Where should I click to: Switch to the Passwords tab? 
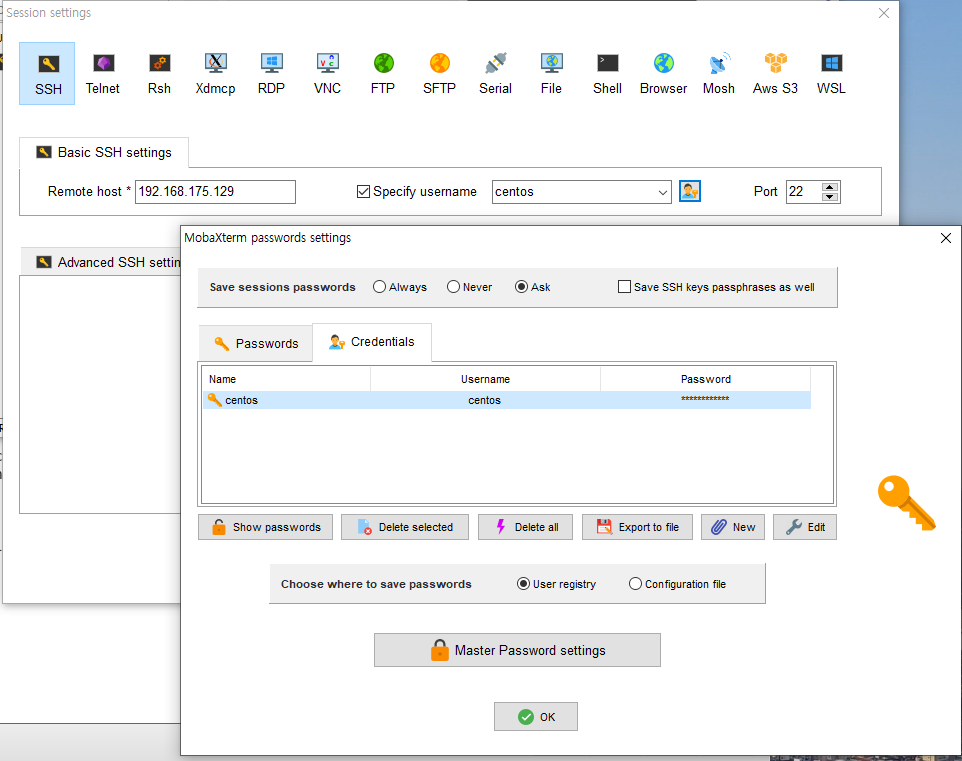(256, 343)
